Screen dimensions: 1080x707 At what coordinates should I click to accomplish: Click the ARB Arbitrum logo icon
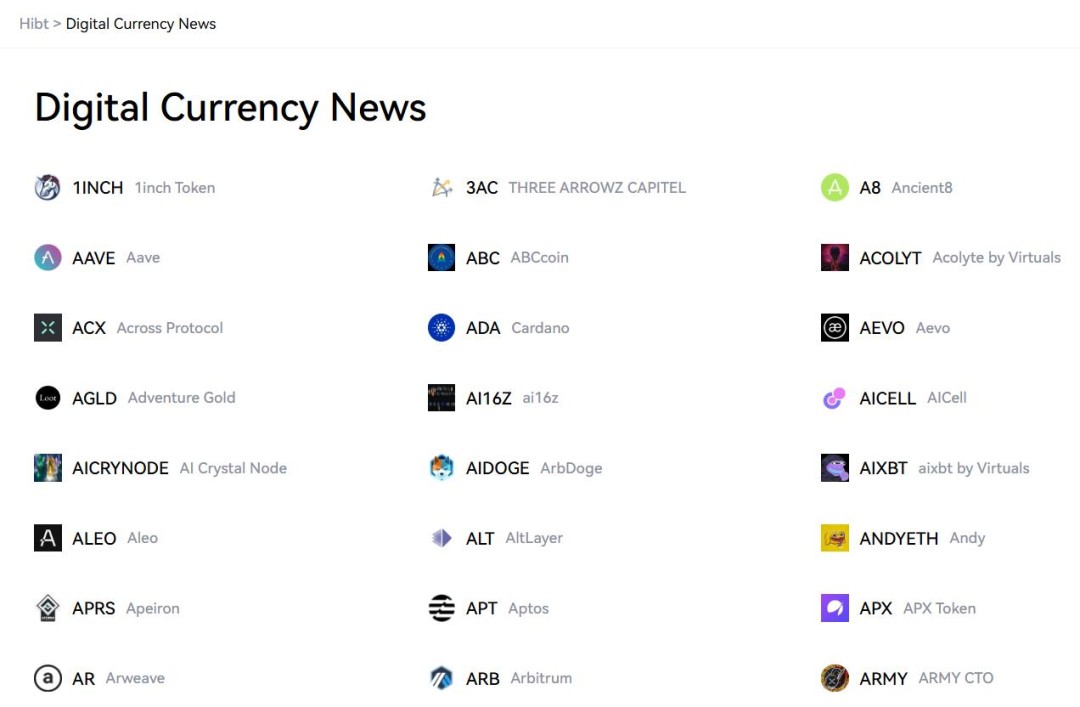[442, 678]
